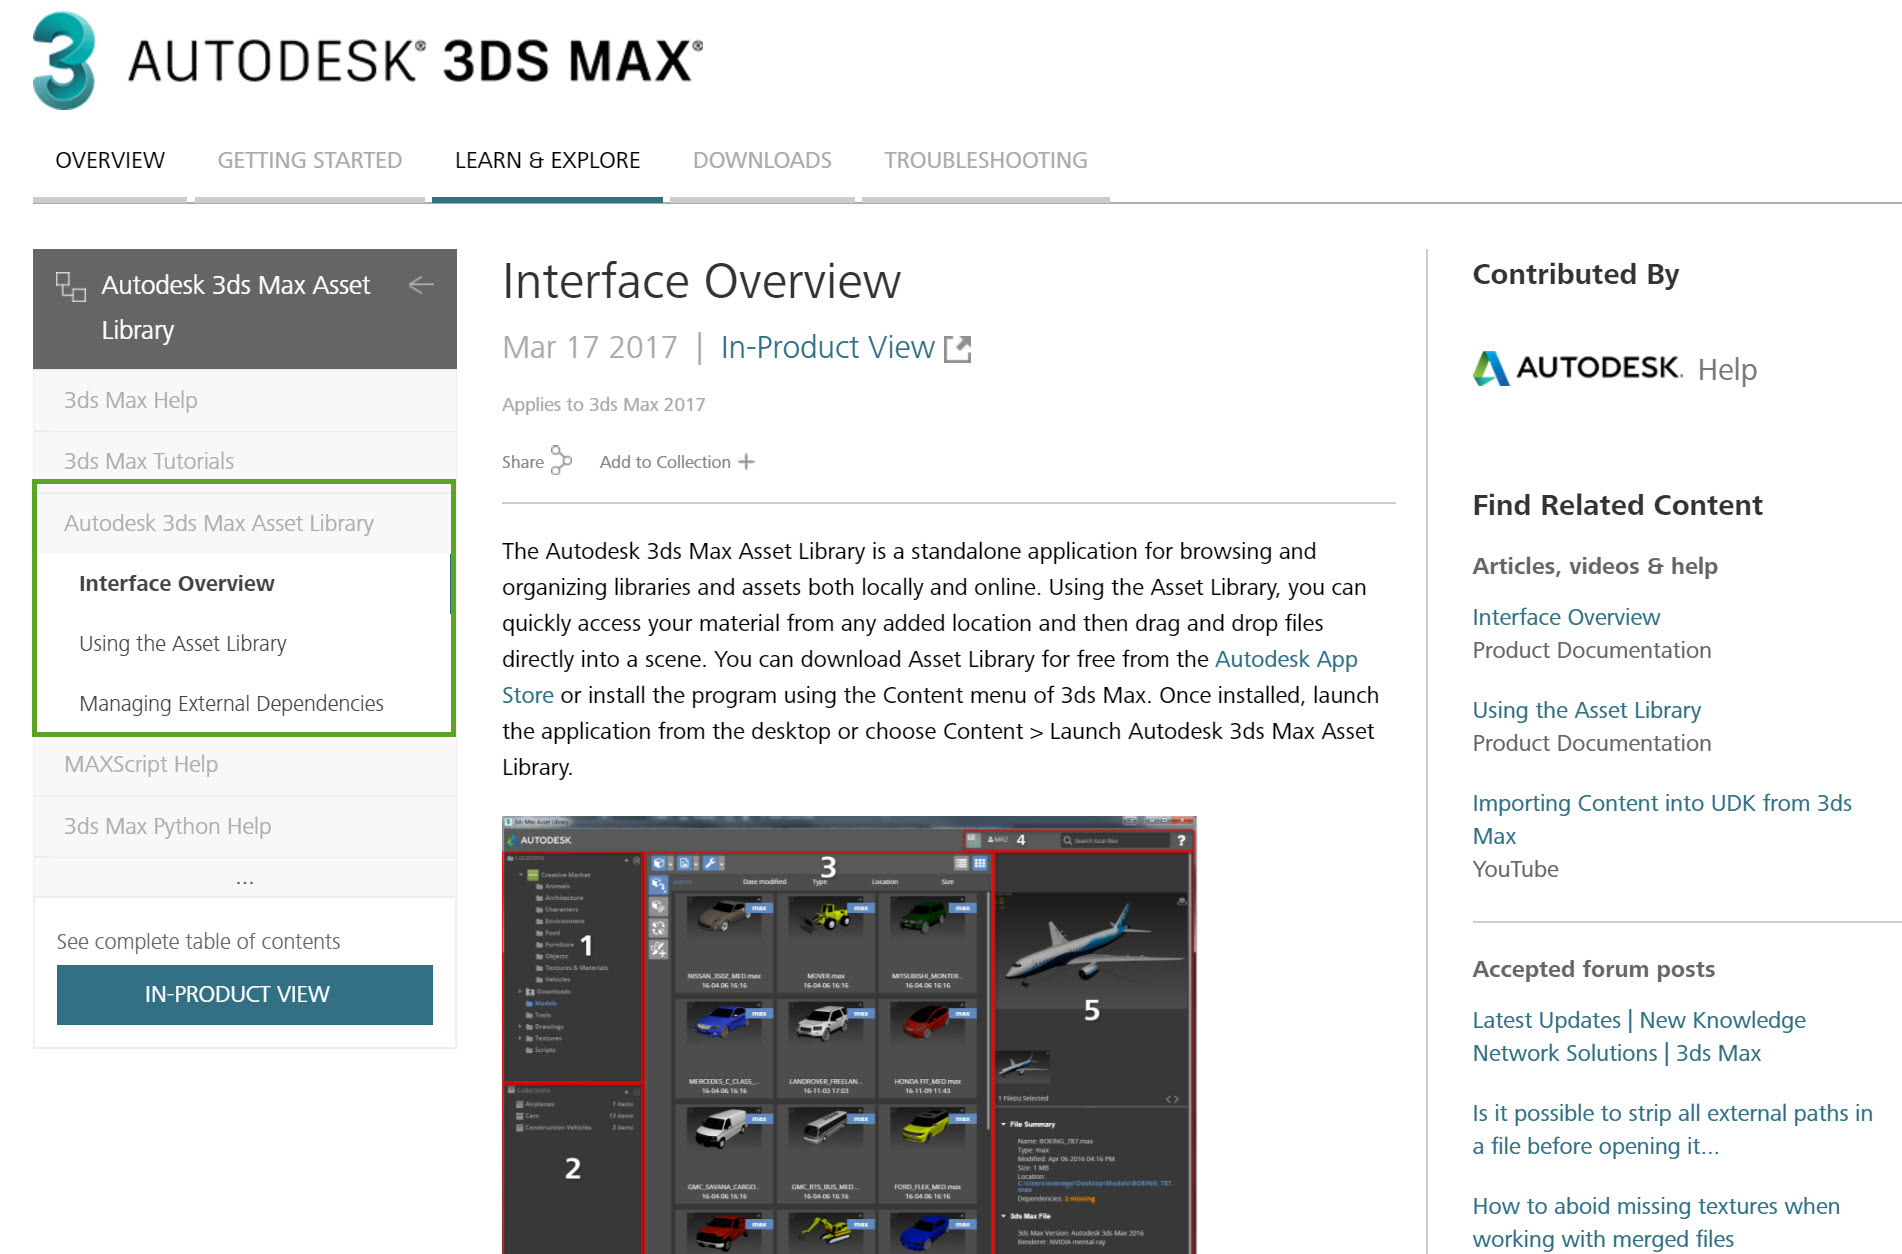Open 3ds Max Tutorials in the sidebar
The height and width of the screenshot is (1254, 1902).
coord(245,461)
